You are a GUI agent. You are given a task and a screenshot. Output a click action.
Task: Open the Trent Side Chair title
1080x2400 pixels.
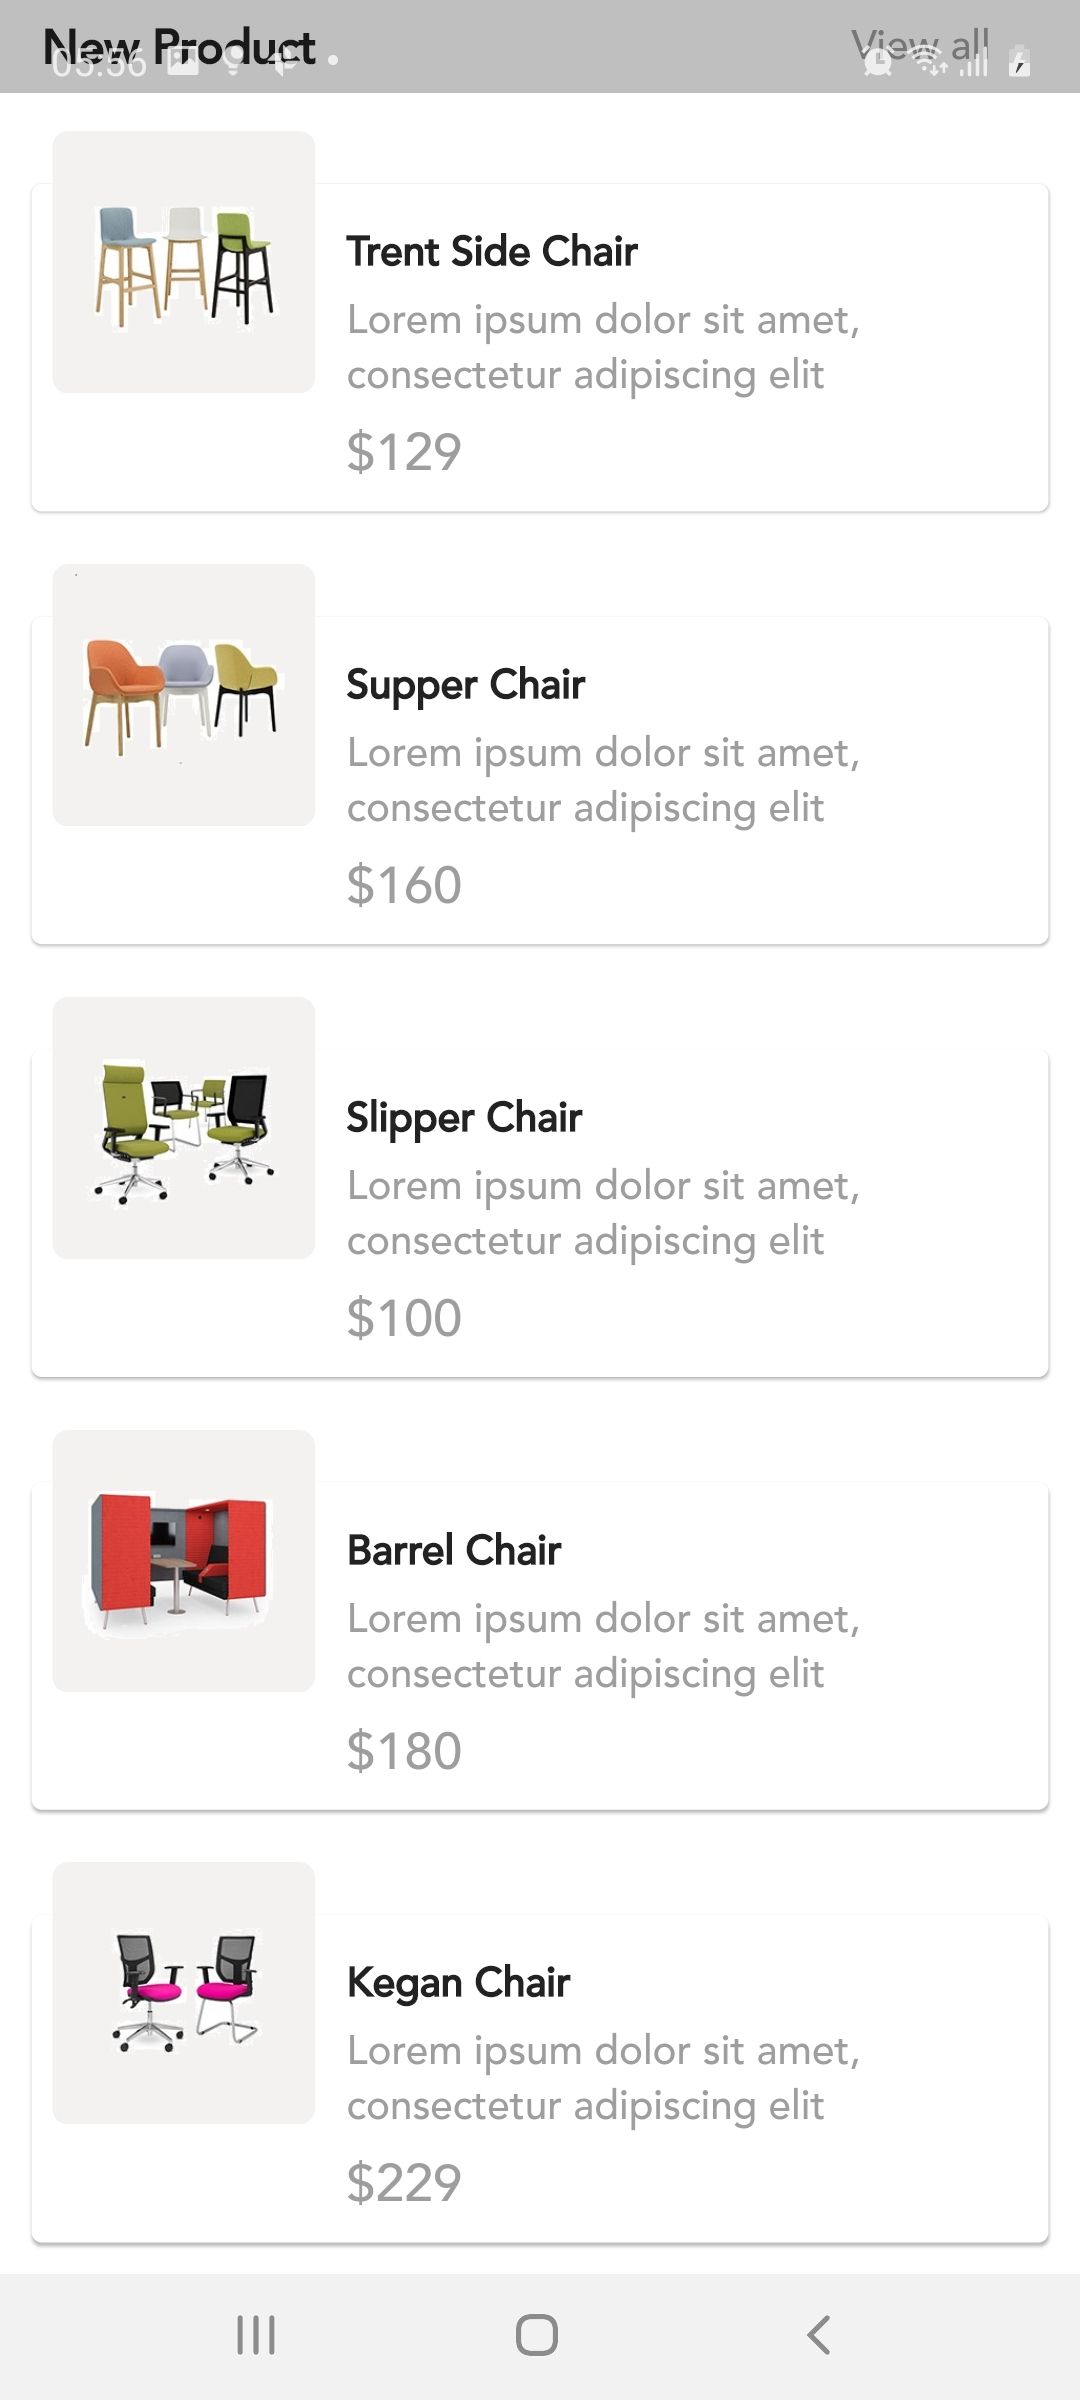pyautogui.click(x=492, y=252)
